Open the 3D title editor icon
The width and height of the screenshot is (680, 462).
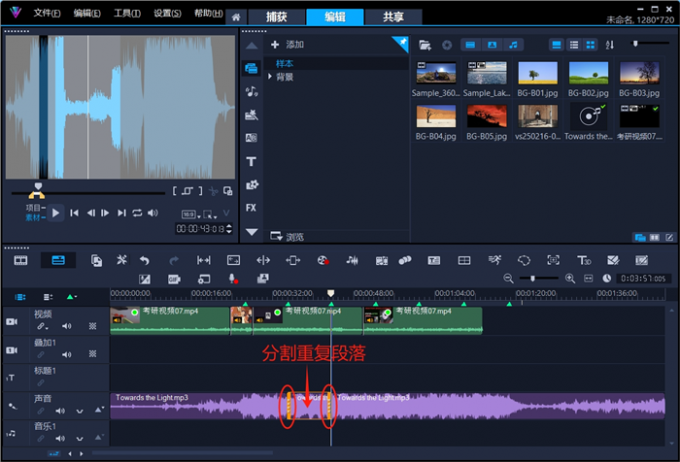pos(583,260)
